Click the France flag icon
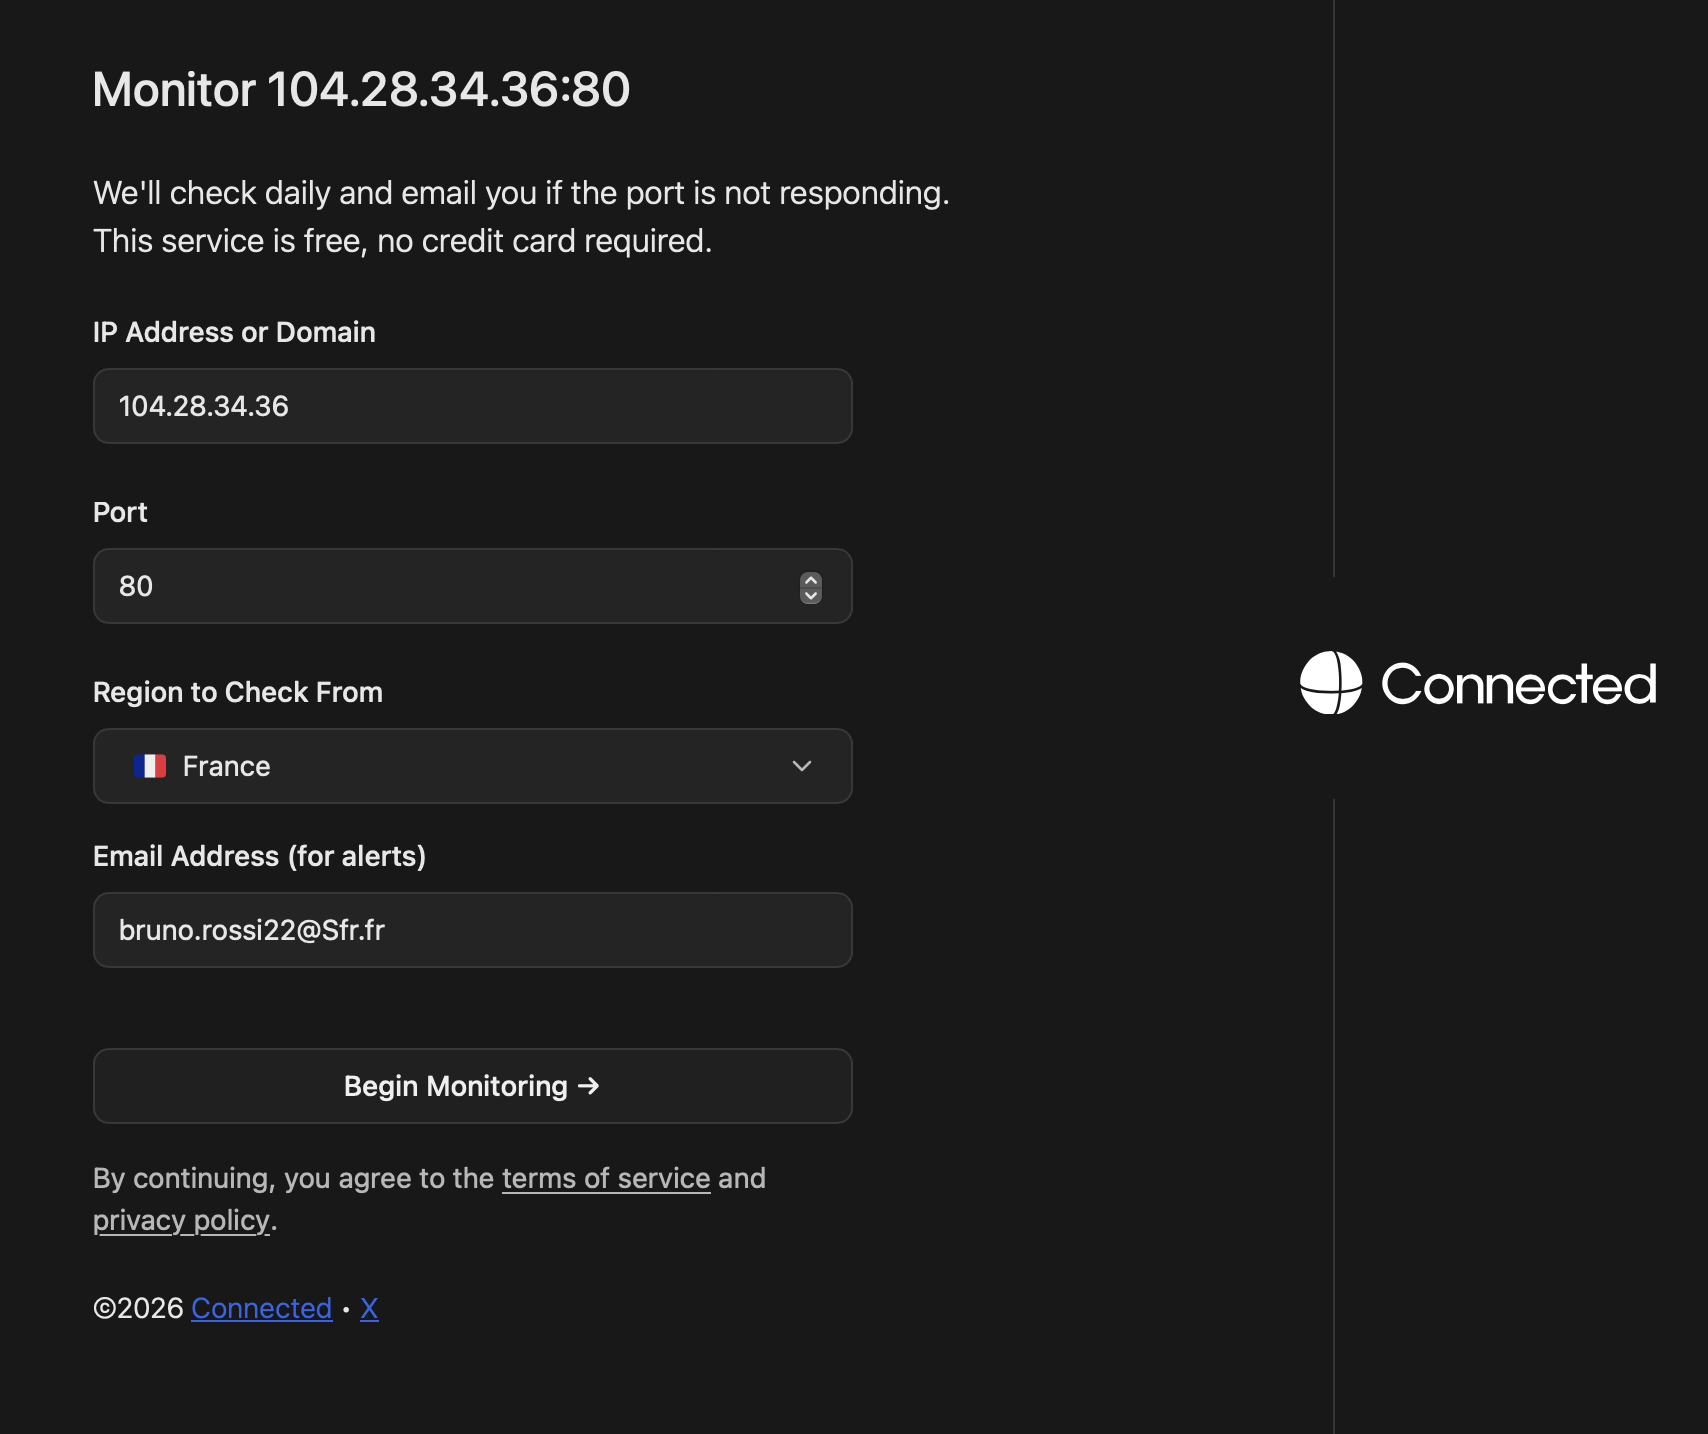Viewport: 1708px width, 1434px height. [150, 766]
